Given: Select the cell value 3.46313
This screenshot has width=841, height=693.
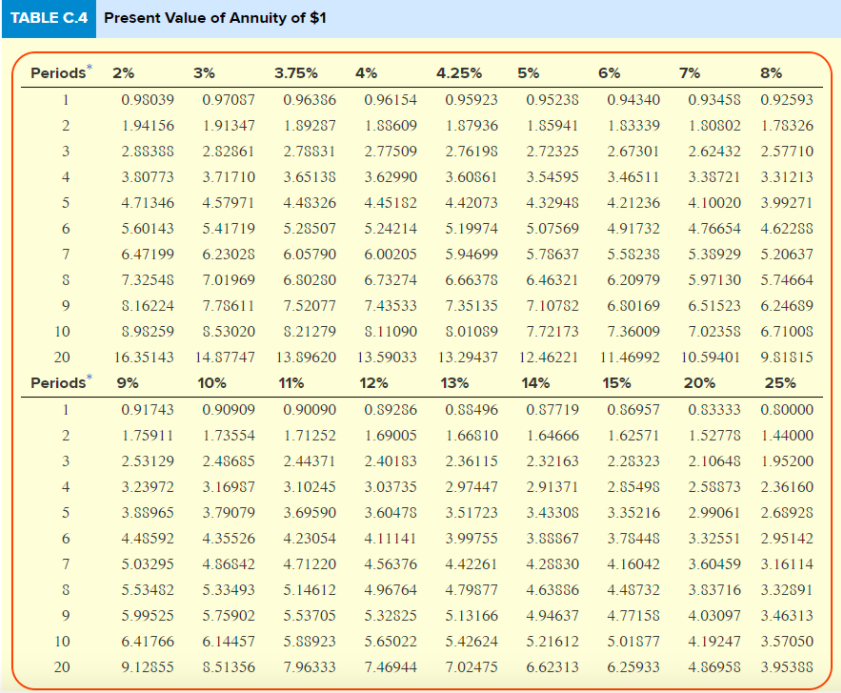Looking at the screenshot, I should 787,616.
